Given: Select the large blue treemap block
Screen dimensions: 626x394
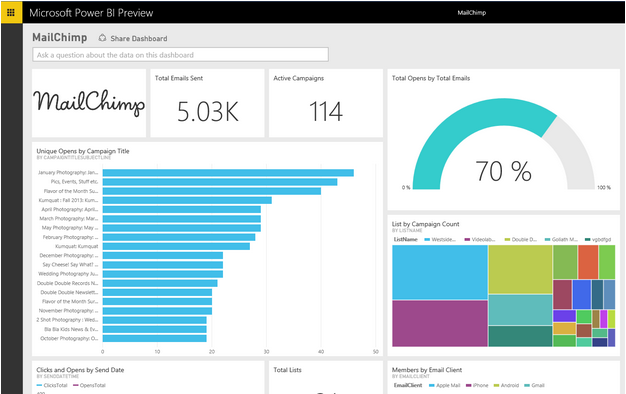Looking at the screenshot, I should pyautogui.click(x=440, y=272).
